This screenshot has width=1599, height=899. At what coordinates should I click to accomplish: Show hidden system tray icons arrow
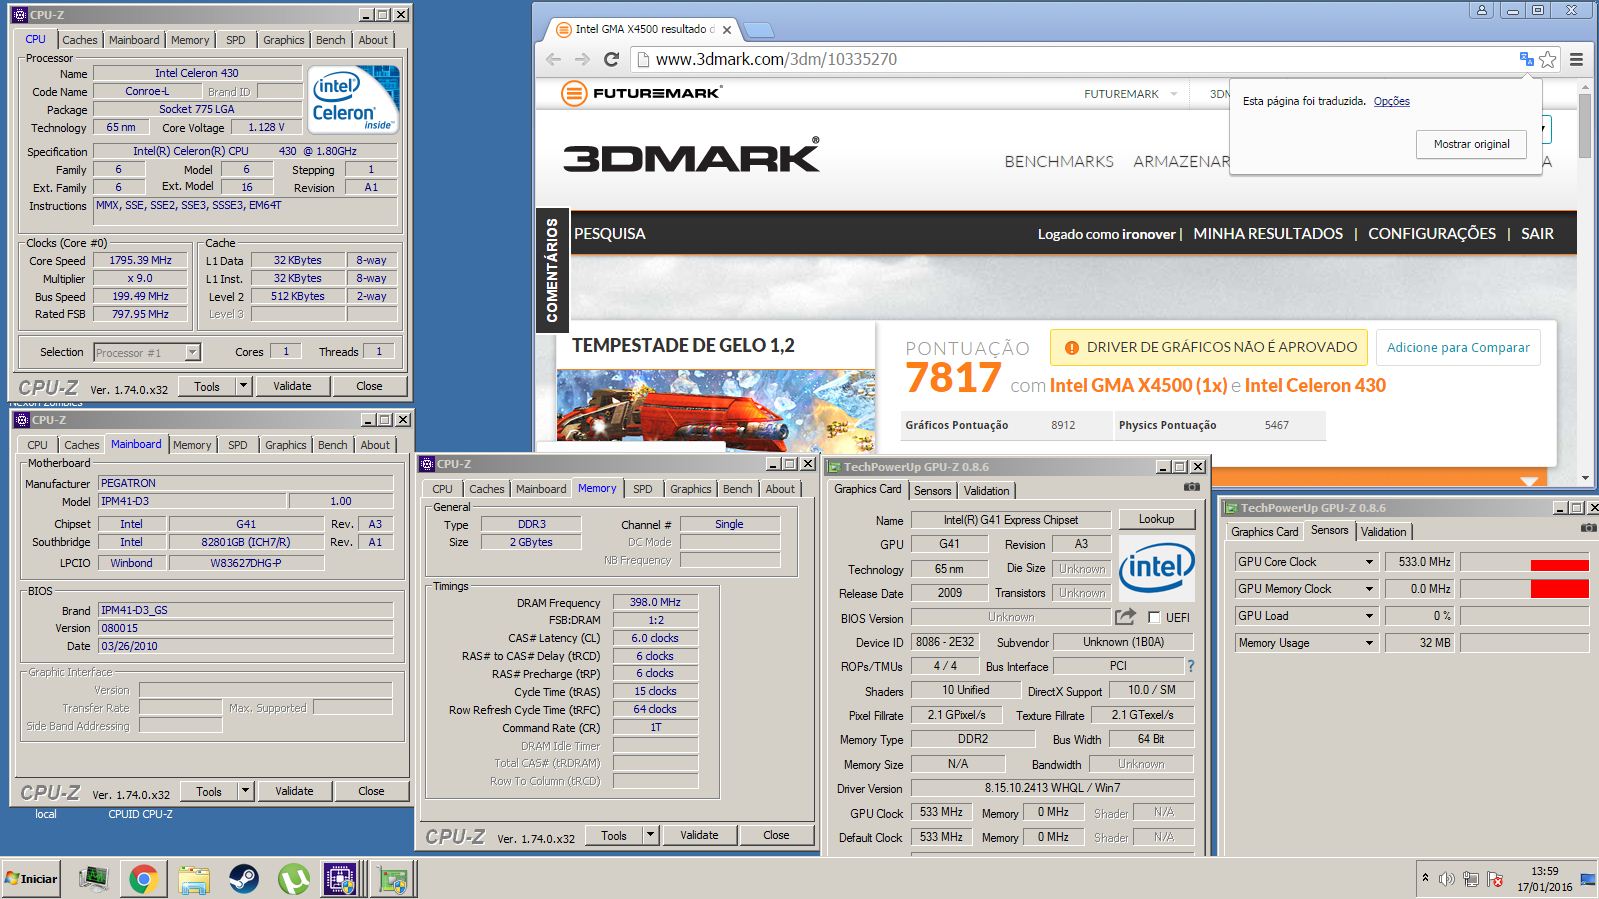pos(1425,878)
